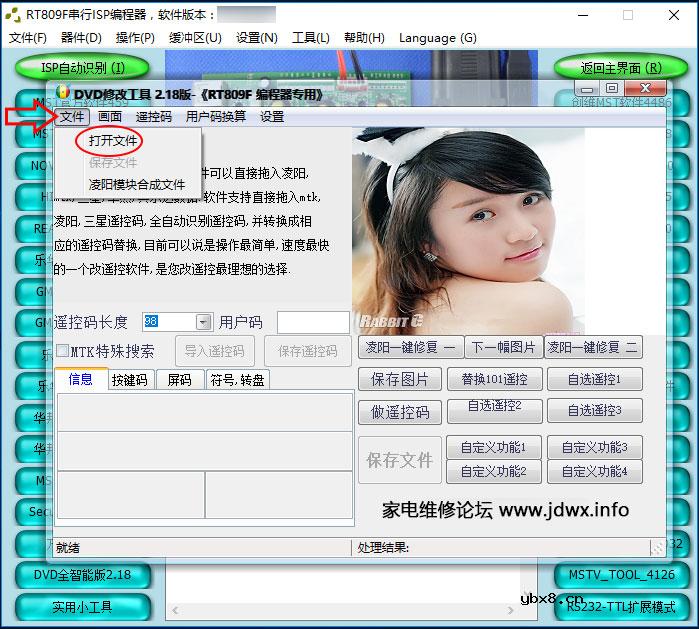Click the 用户码 input field
The height and width of the screenshot is (629, 699).
pyautogui.click(x=313, y=322)
